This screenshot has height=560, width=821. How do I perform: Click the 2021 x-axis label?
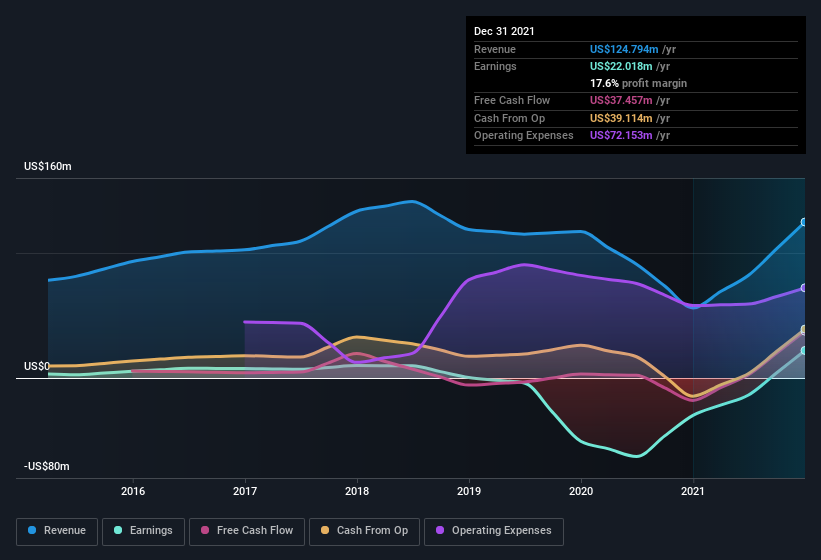point(693,491)
